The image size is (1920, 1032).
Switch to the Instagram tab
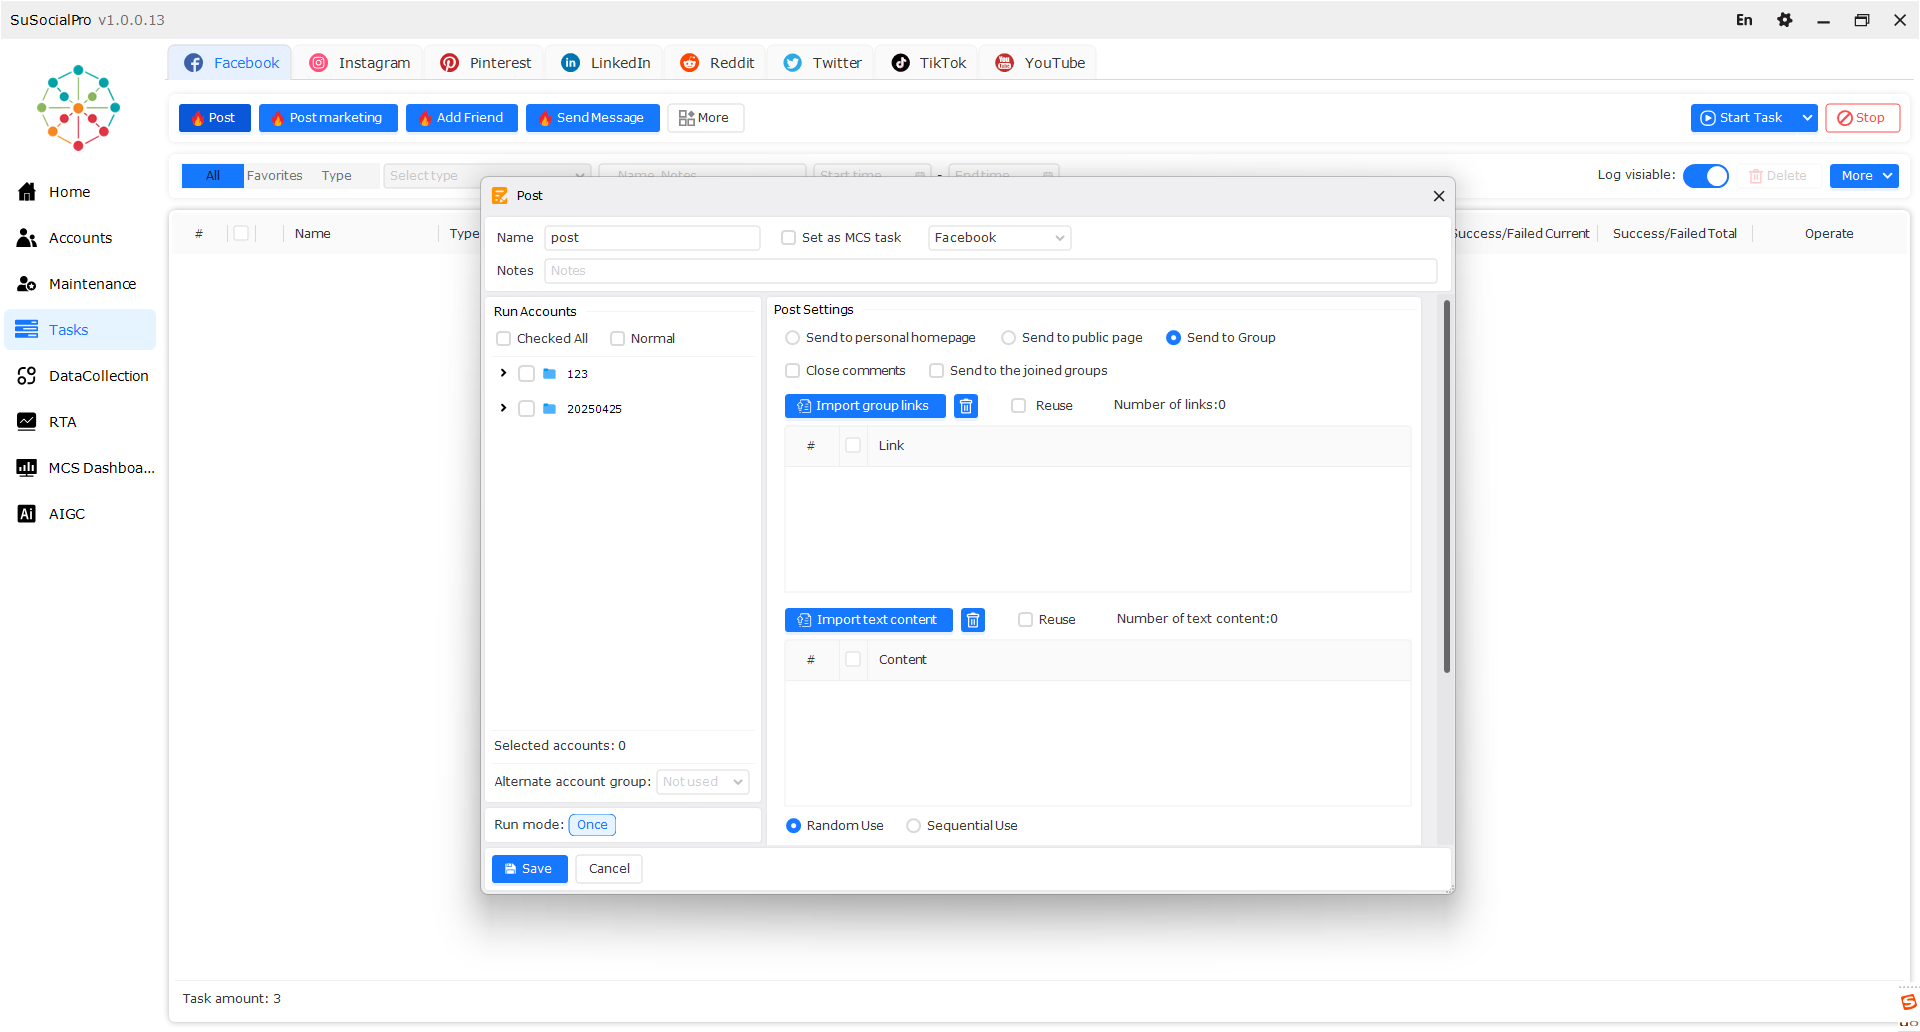[360, 63]
